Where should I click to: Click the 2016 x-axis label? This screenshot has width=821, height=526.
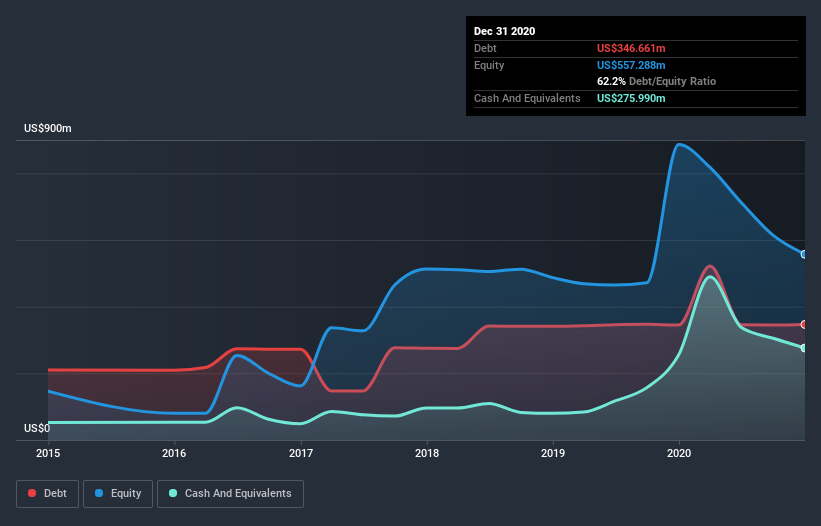coord(174,453)
